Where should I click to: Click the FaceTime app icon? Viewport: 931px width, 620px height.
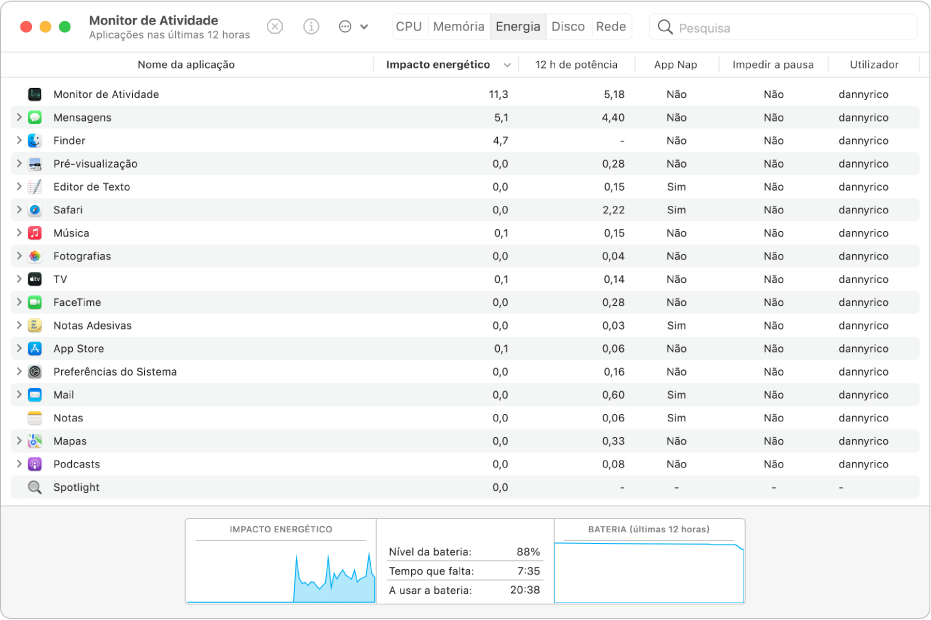35,302
